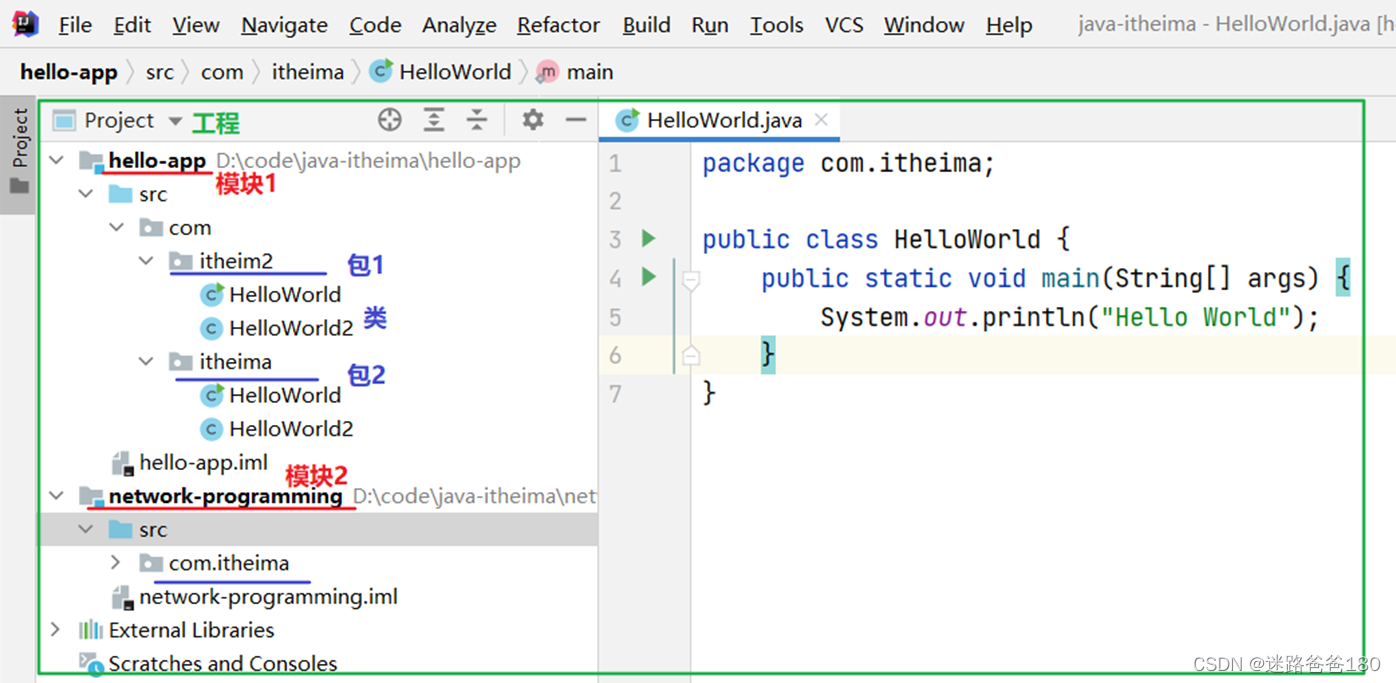Click the Collapse All icon in Project panel
This screenshot has height=683, width=1396.
click(477, 121)
